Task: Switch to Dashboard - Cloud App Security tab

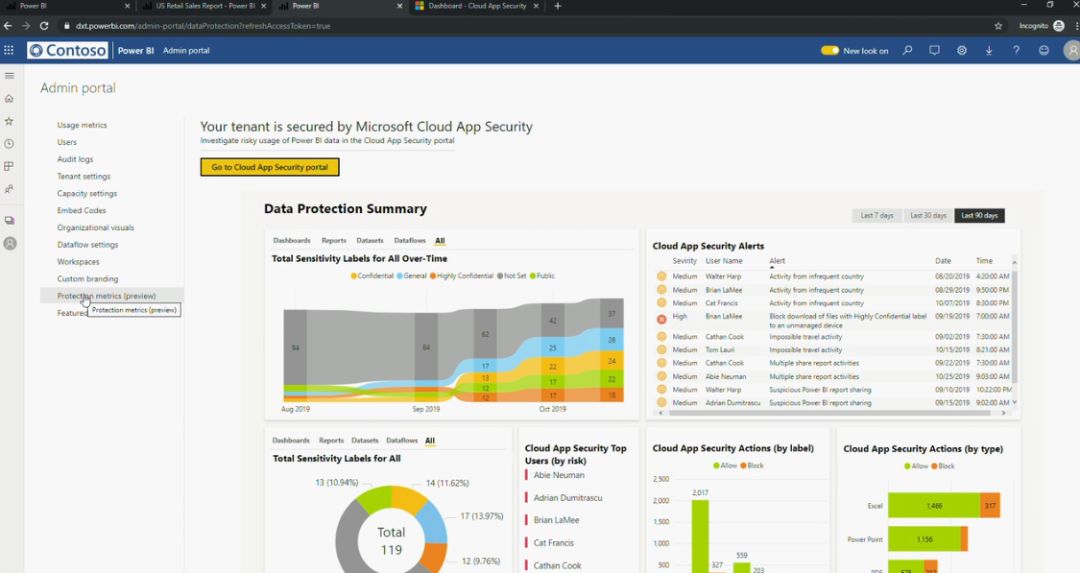Action: pyautogui.click(x=475, y=6)
